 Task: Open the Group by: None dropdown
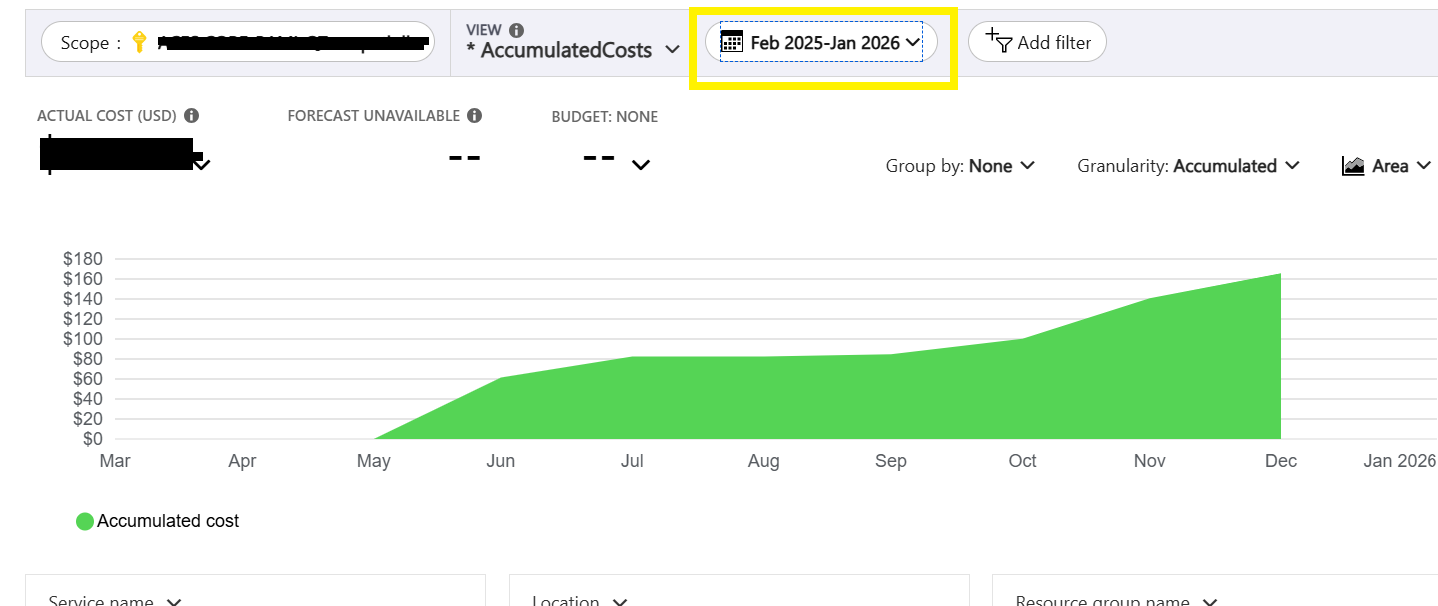point(960,166)
